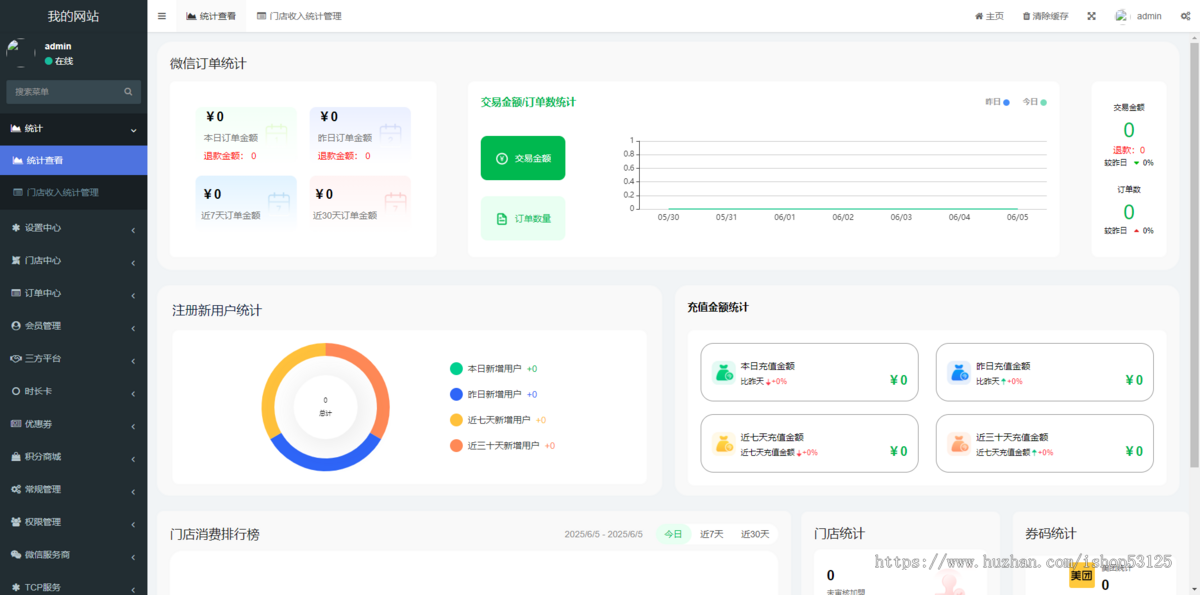Viewport: 1200px width, 595px height.
Task: Toggle 近七天新增用户 legend yellow dot
Action: coord(456,420)
